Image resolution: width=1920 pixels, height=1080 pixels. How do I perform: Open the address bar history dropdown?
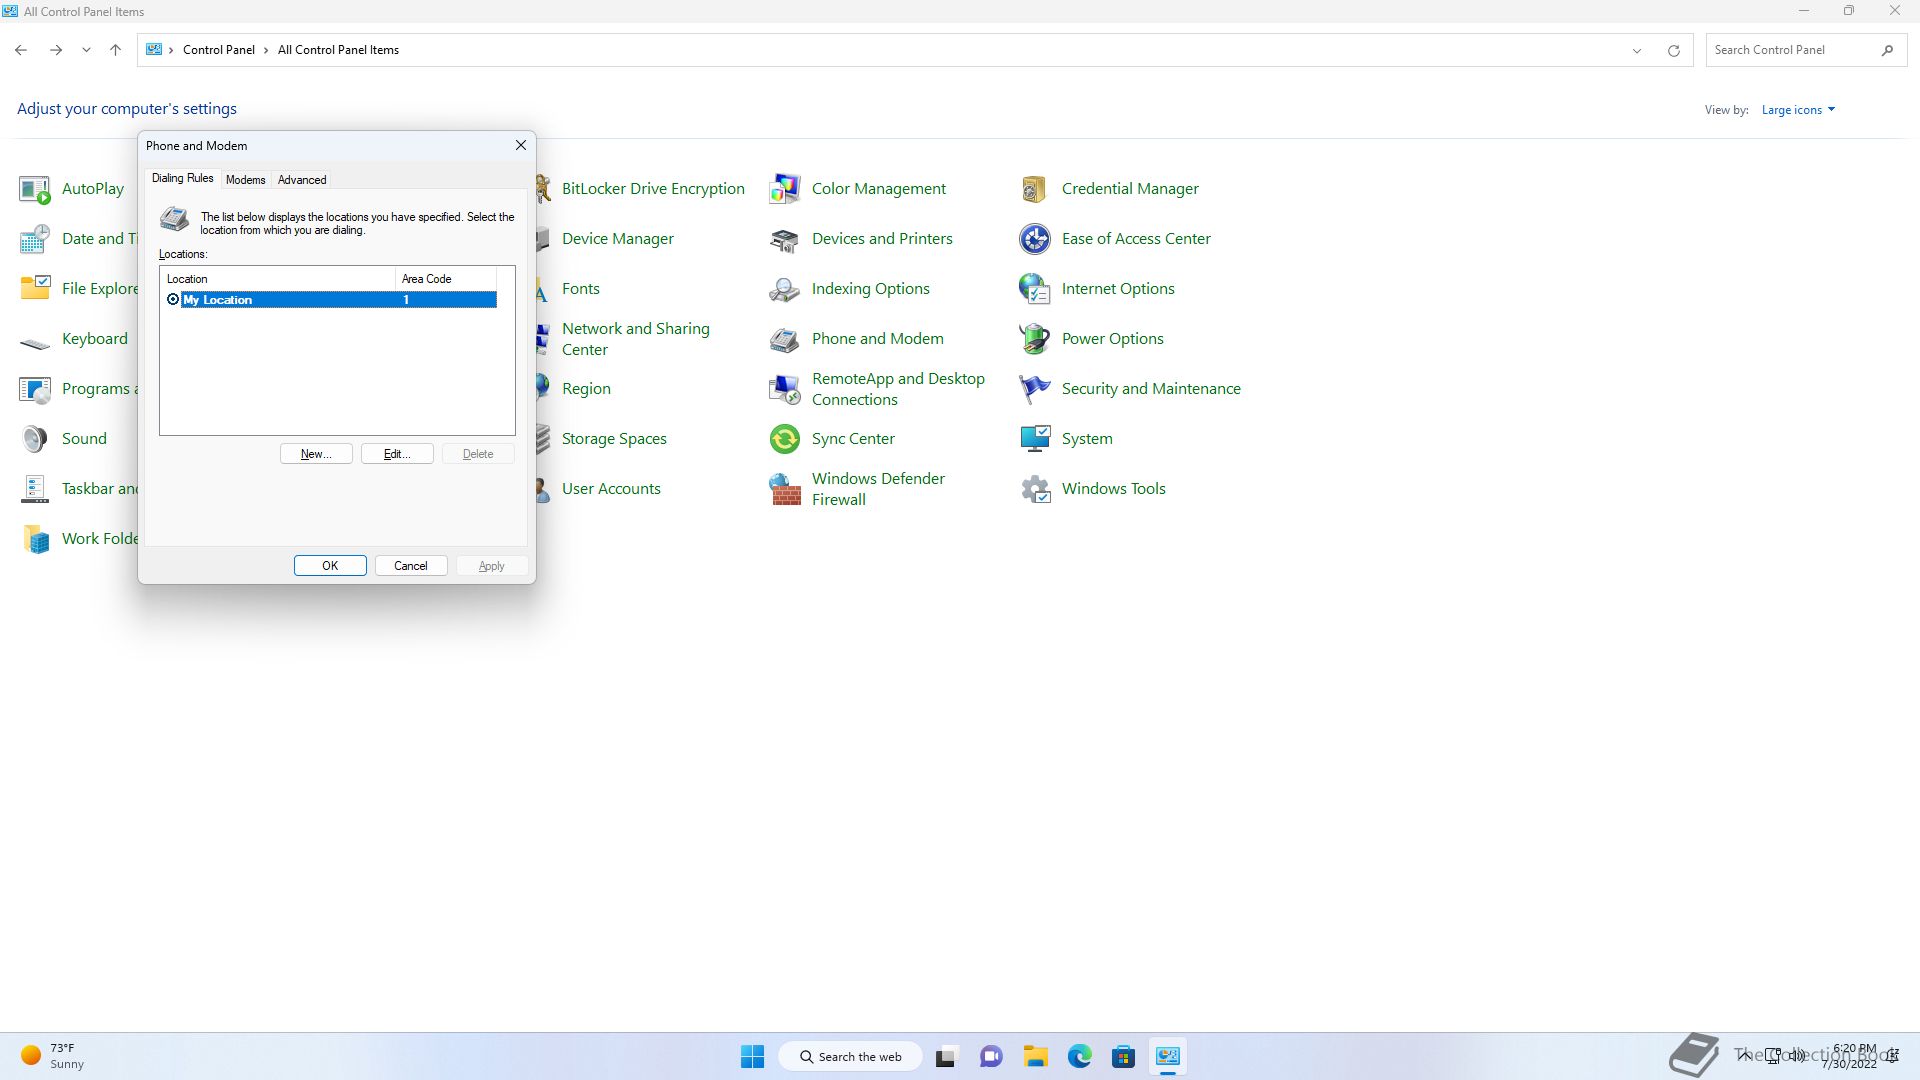(1637, 50)
